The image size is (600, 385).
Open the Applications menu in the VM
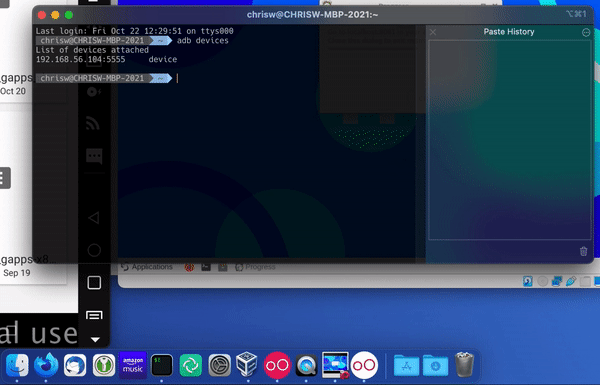[147, 267]
